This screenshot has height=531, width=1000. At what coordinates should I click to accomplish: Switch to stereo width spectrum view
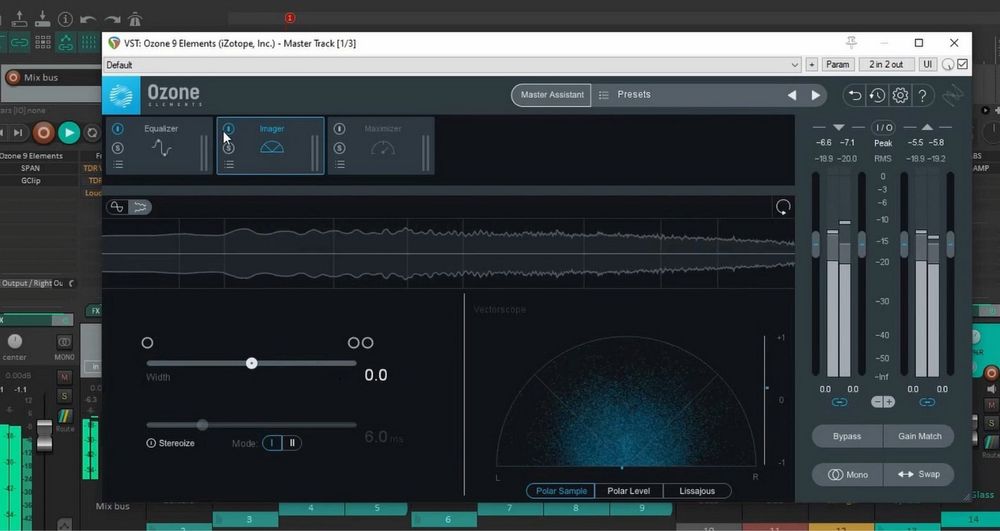pos(117,207)
